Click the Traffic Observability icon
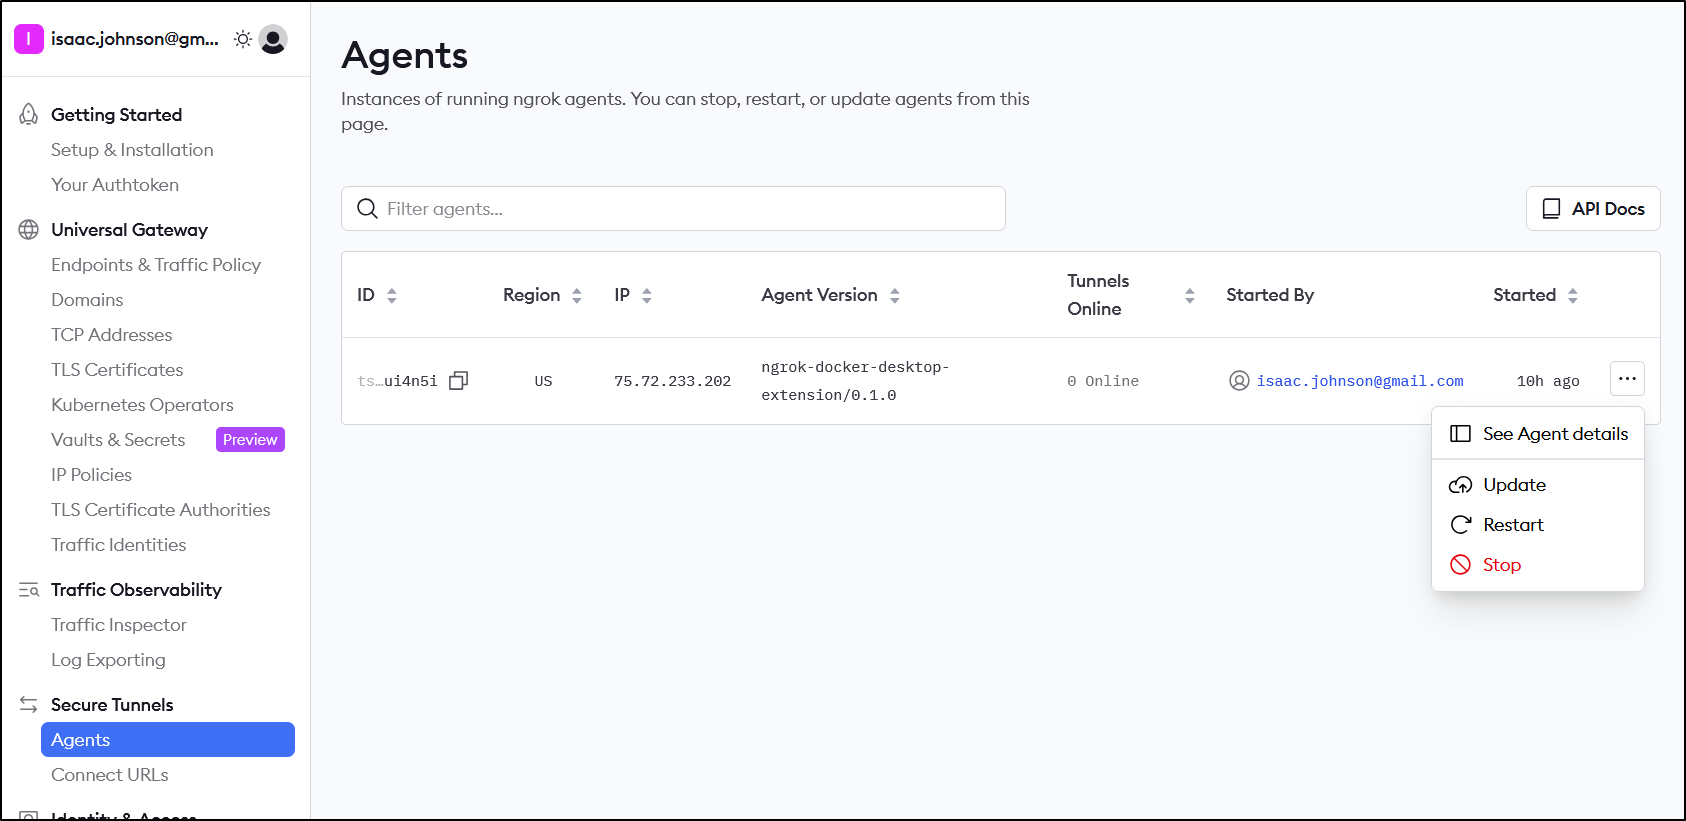This screenshot has height=821, width=1686. pyautogui.click(x=29, y=590)
